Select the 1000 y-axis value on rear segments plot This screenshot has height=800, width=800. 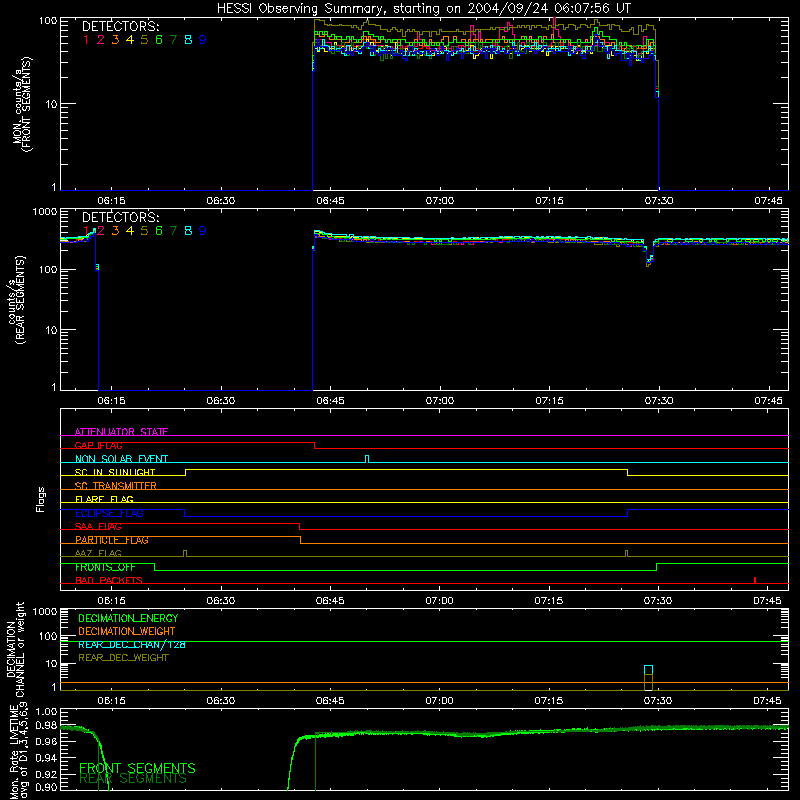pyautogui.click(x=45, y=212)
